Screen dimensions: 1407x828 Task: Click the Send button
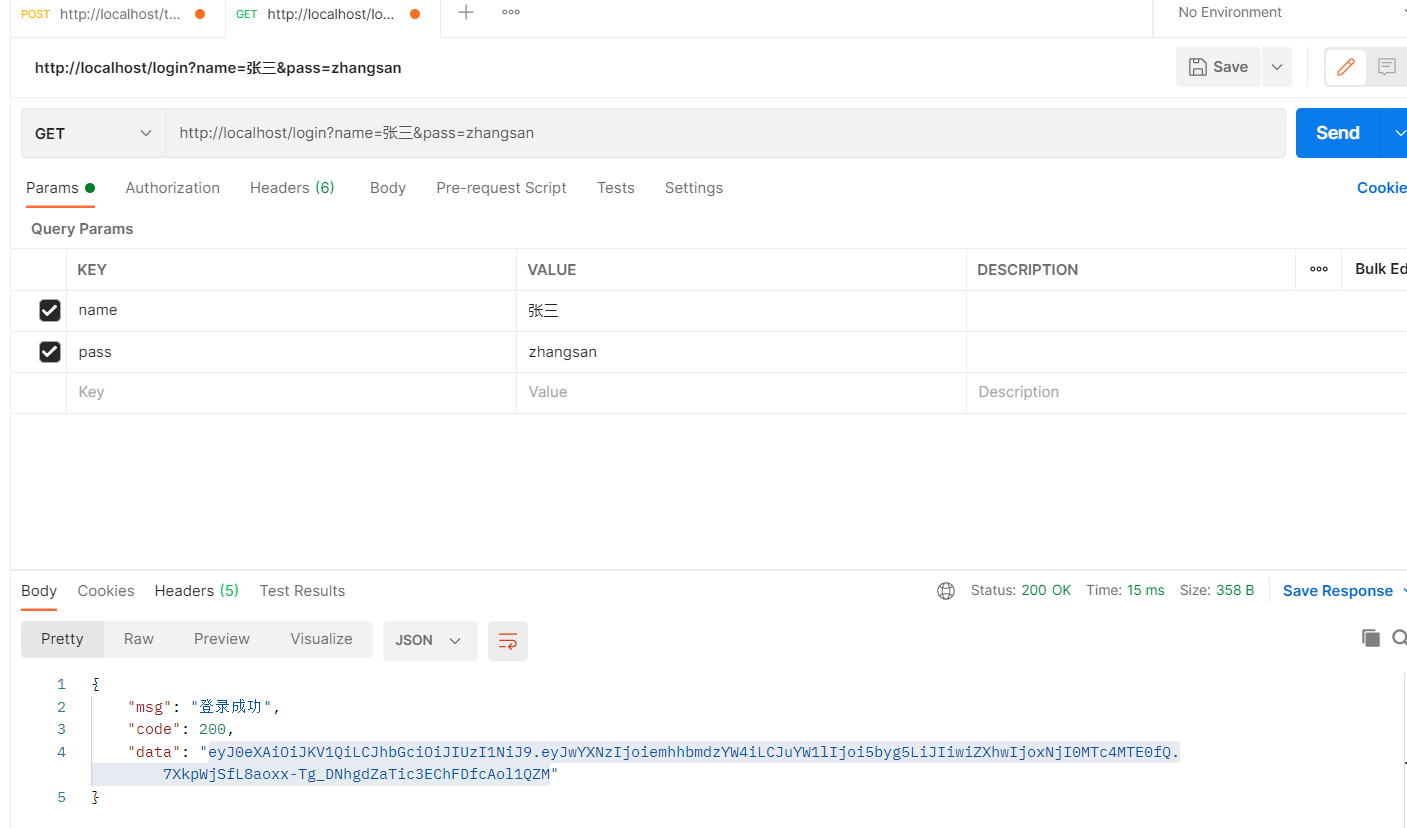tap(1336, 132)
